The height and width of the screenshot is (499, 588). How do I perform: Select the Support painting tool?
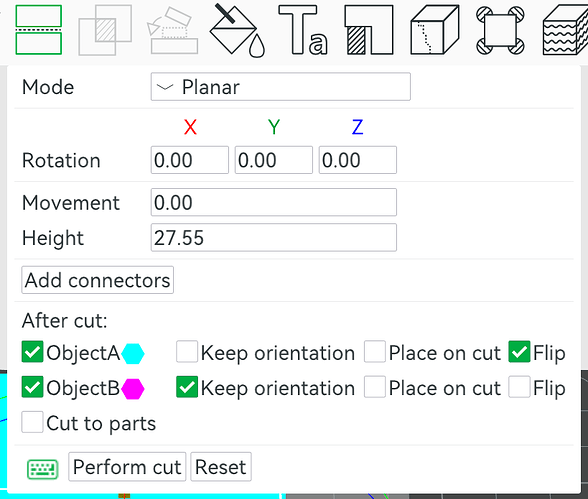369,30
